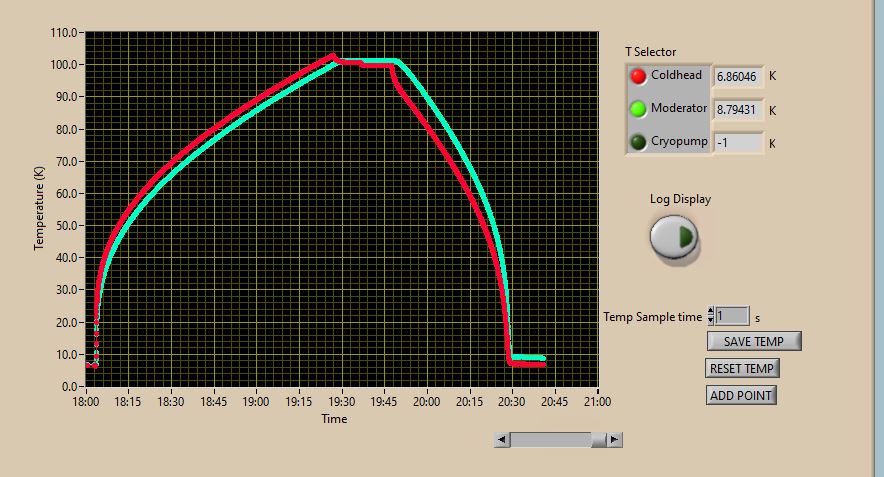Decrement Temp Sample time with down arrow
Screen dimensions: 884x477
(711, 320)
